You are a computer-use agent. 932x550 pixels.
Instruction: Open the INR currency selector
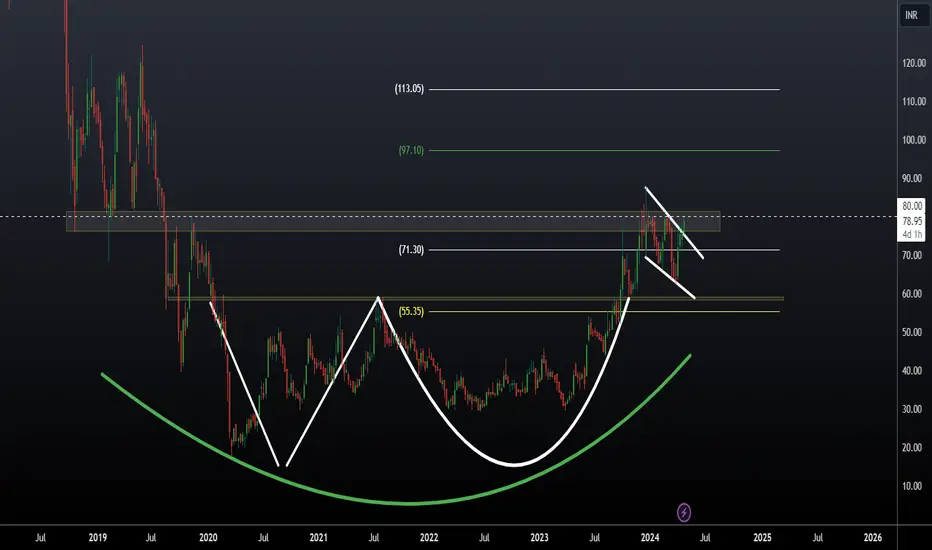click(x=912, y=15)
